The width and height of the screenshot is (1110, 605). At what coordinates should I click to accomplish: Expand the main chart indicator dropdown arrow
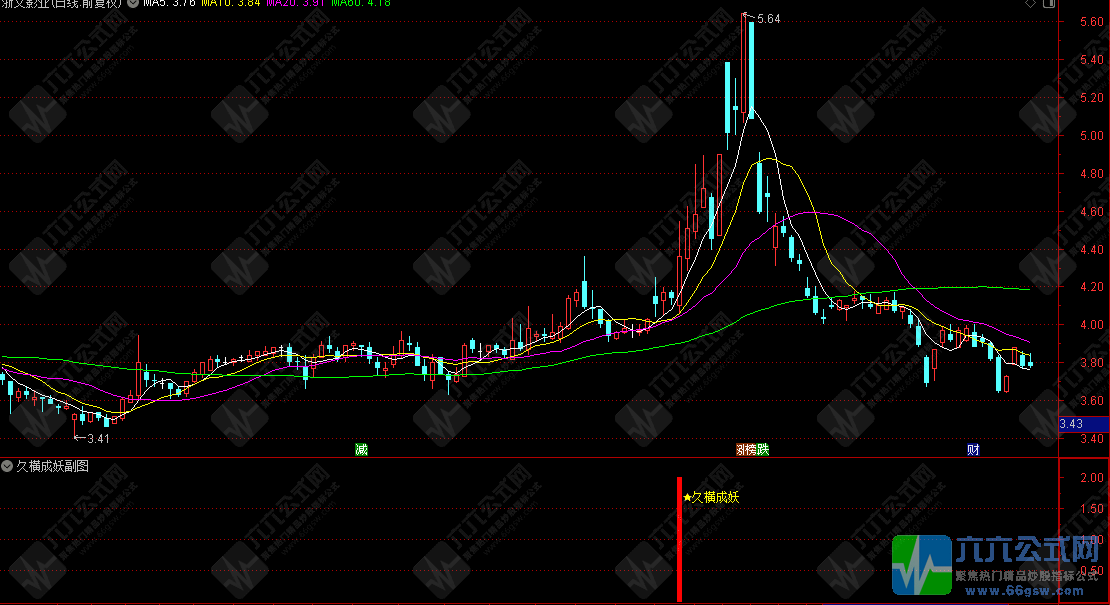pyautogui.click(x=134, y=3)
